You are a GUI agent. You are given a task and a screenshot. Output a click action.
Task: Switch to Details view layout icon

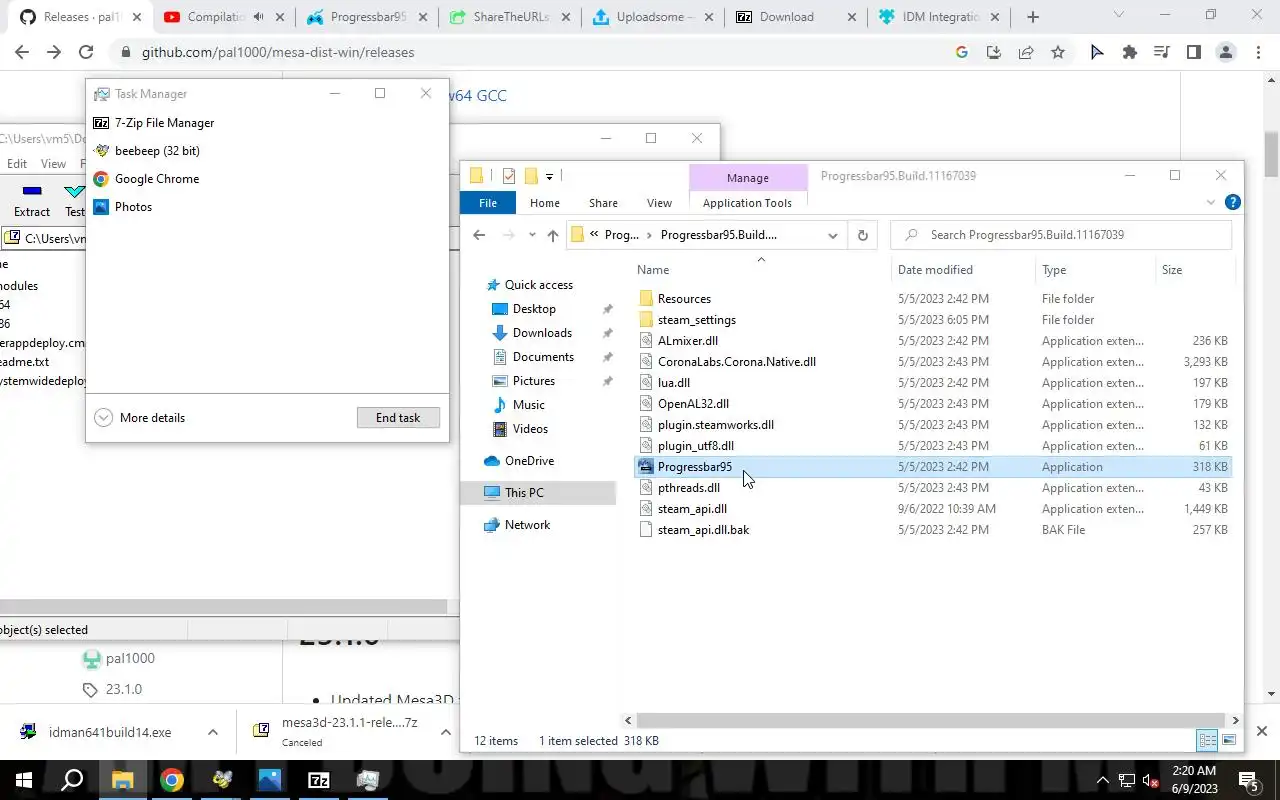pyautogui.click(x=1207, y=741)
